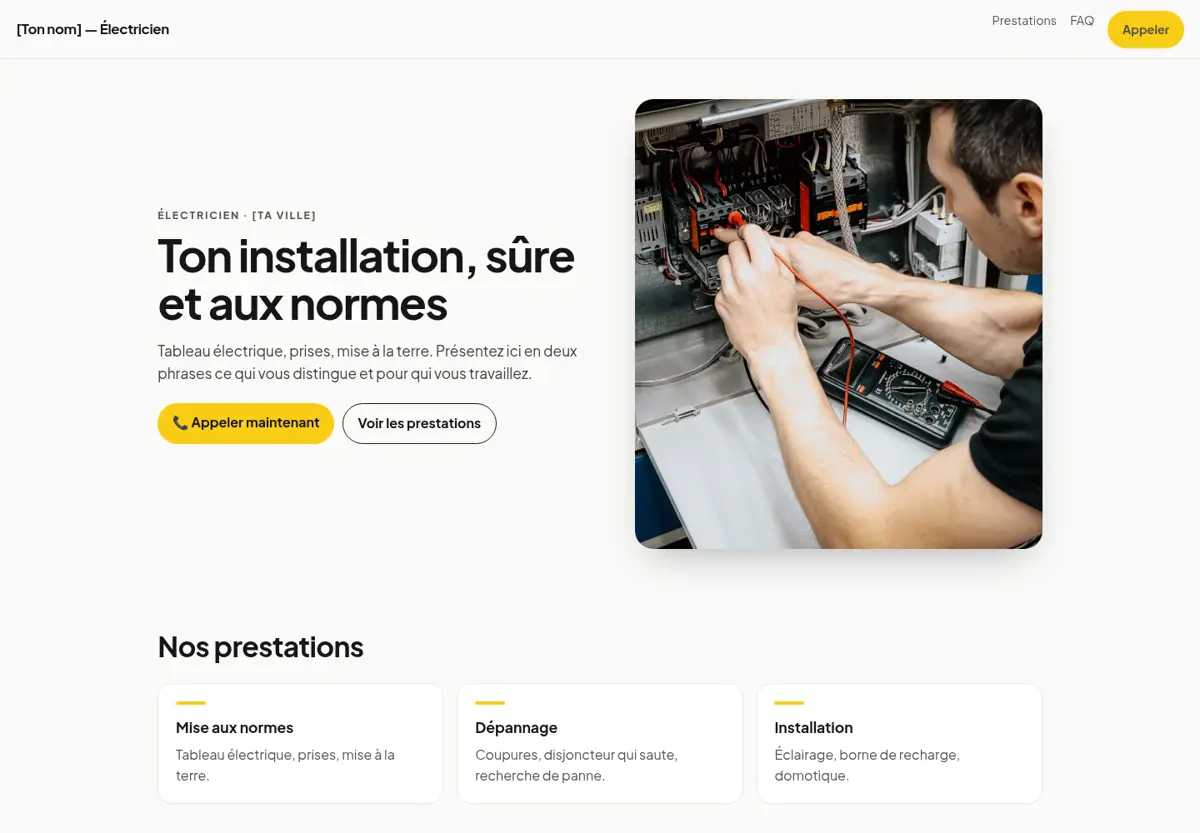Click the Voir les prestations button
1200x833 pixels.
coord(419,423)
